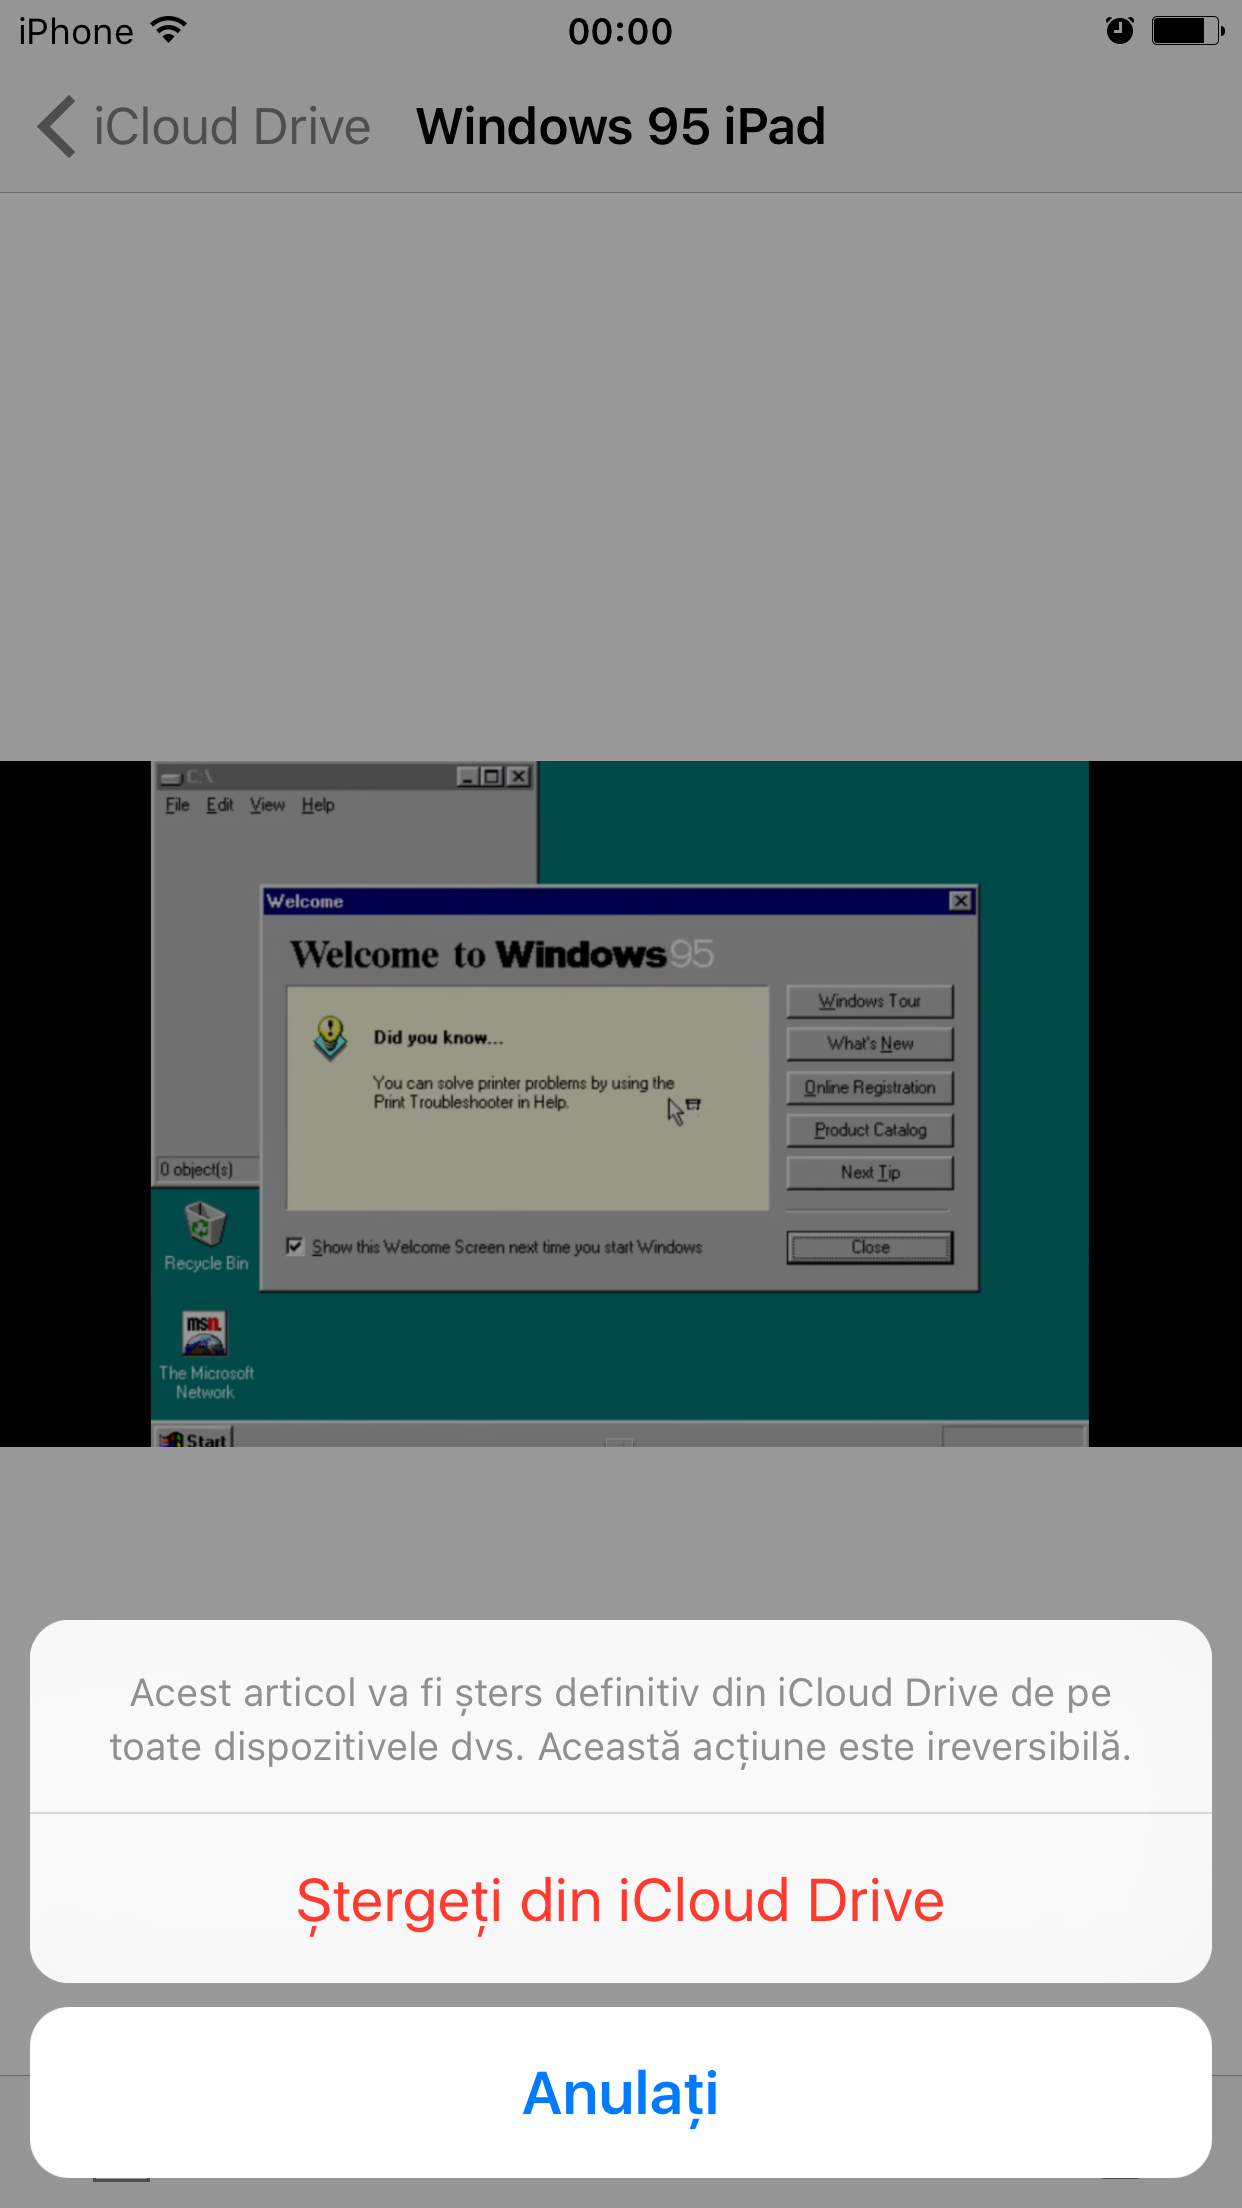Click the Close button in Welcome dialog
Image resolution: width=1242 pixels, height=2208 pixels.
(870, 1247)
